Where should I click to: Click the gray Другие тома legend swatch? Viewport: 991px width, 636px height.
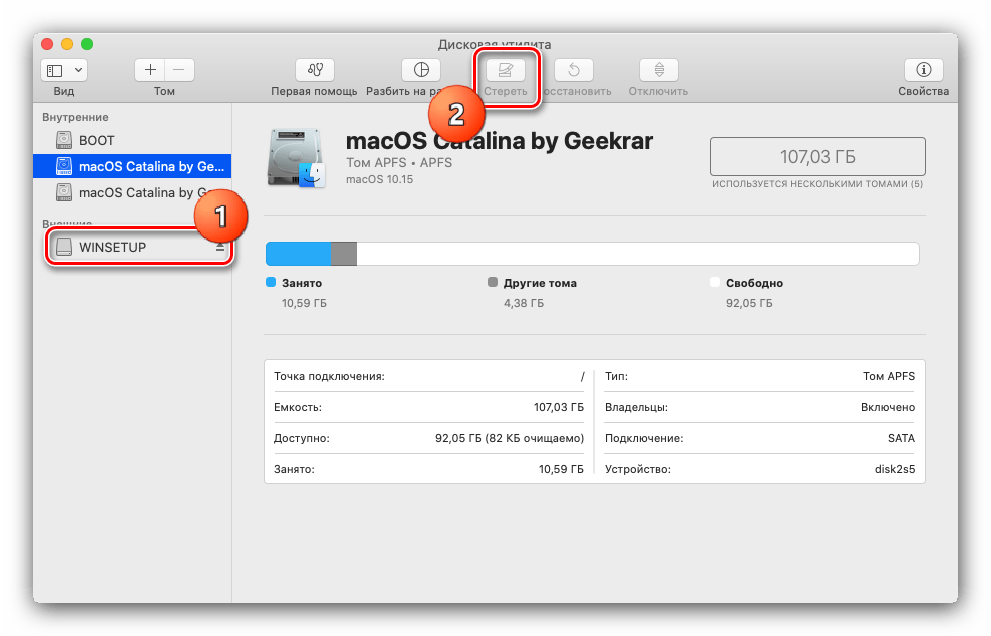(x=493, y=282)
